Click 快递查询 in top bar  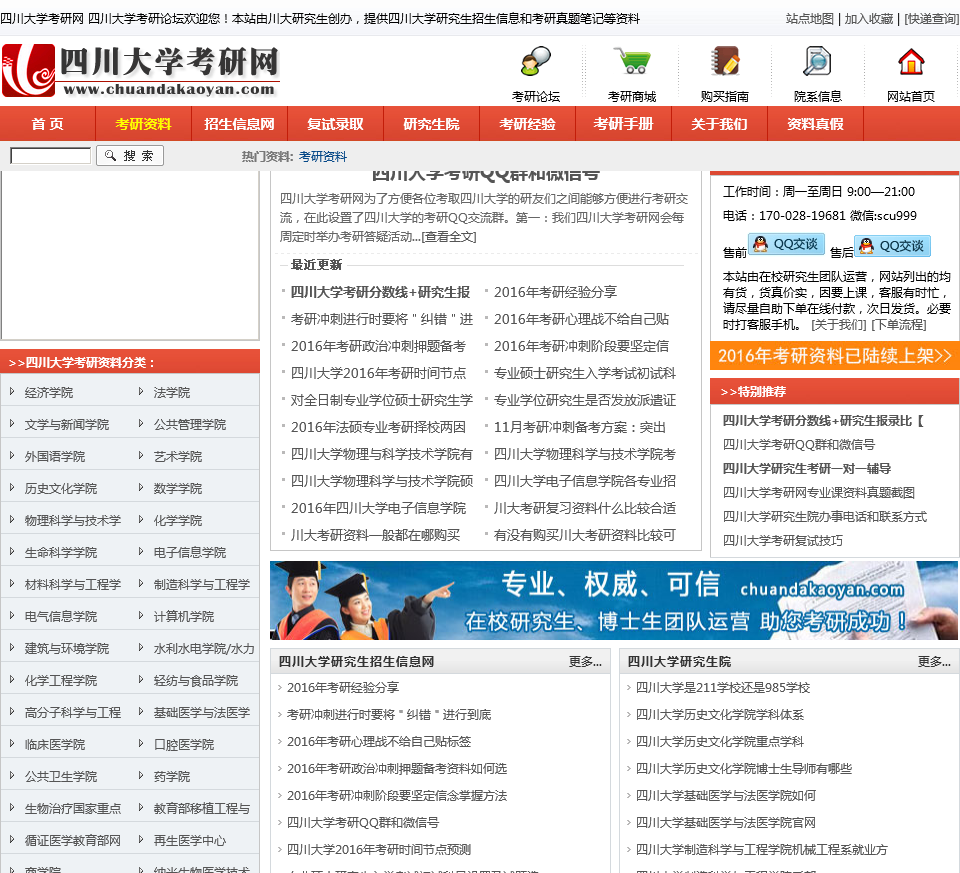point(932,19)
